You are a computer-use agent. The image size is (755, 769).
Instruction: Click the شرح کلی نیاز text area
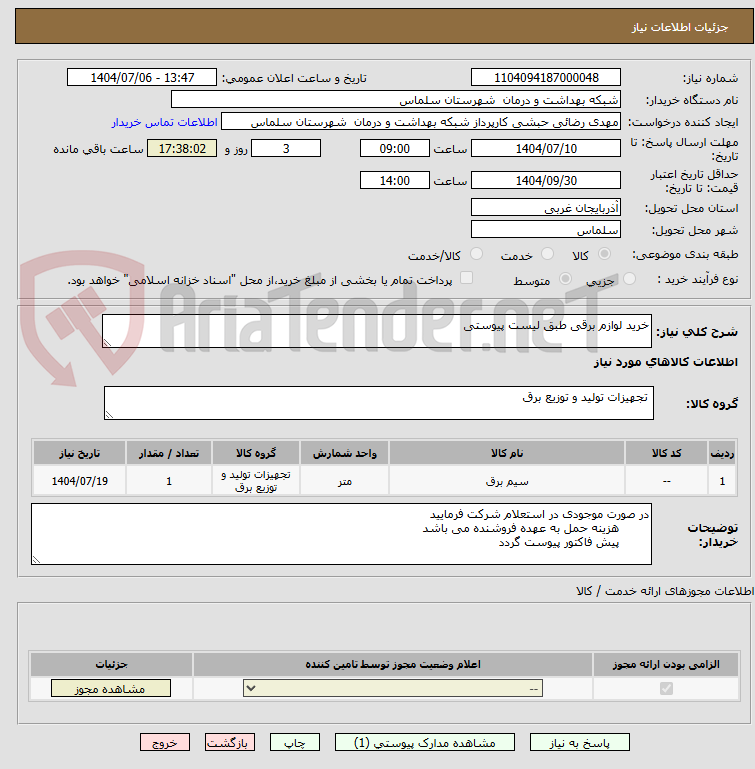pyautogui.click(x=377, y=332)
